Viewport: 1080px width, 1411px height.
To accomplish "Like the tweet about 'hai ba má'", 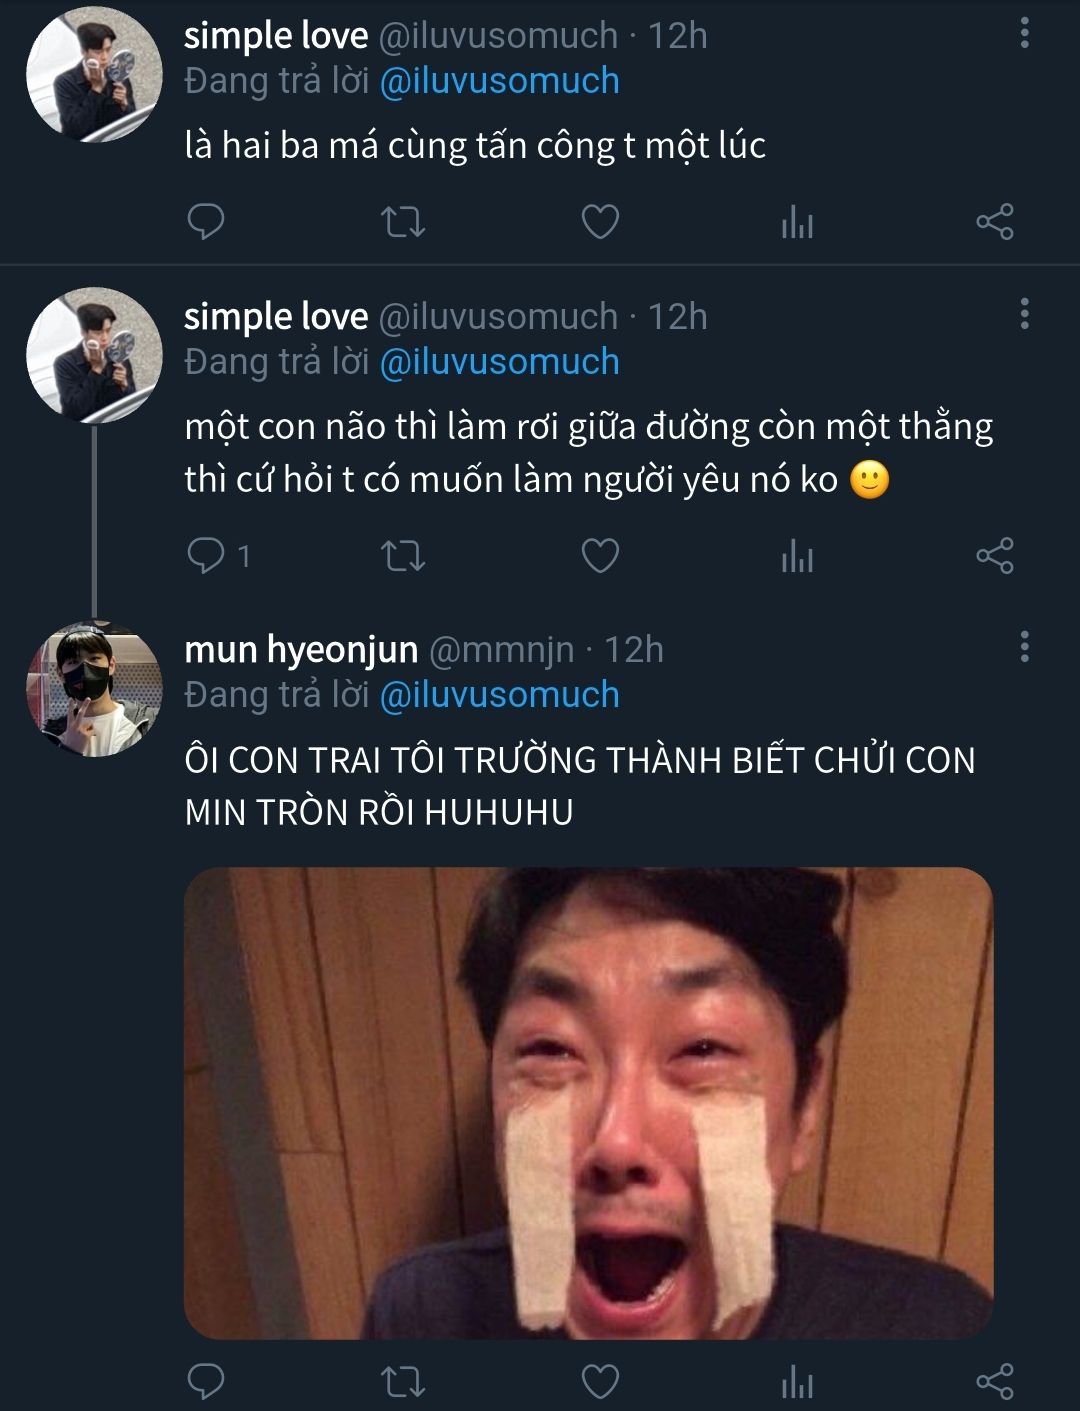I will [x=600, y=222].
